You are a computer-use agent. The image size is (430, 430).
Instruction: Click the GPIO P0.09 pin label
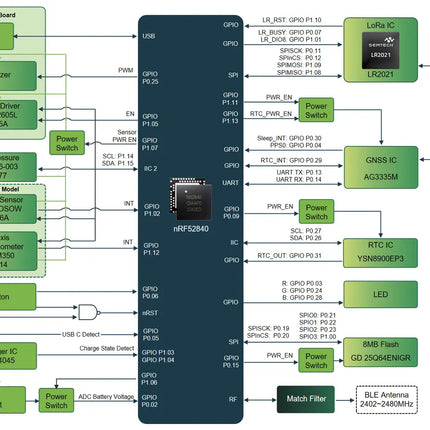click(231, 213)
